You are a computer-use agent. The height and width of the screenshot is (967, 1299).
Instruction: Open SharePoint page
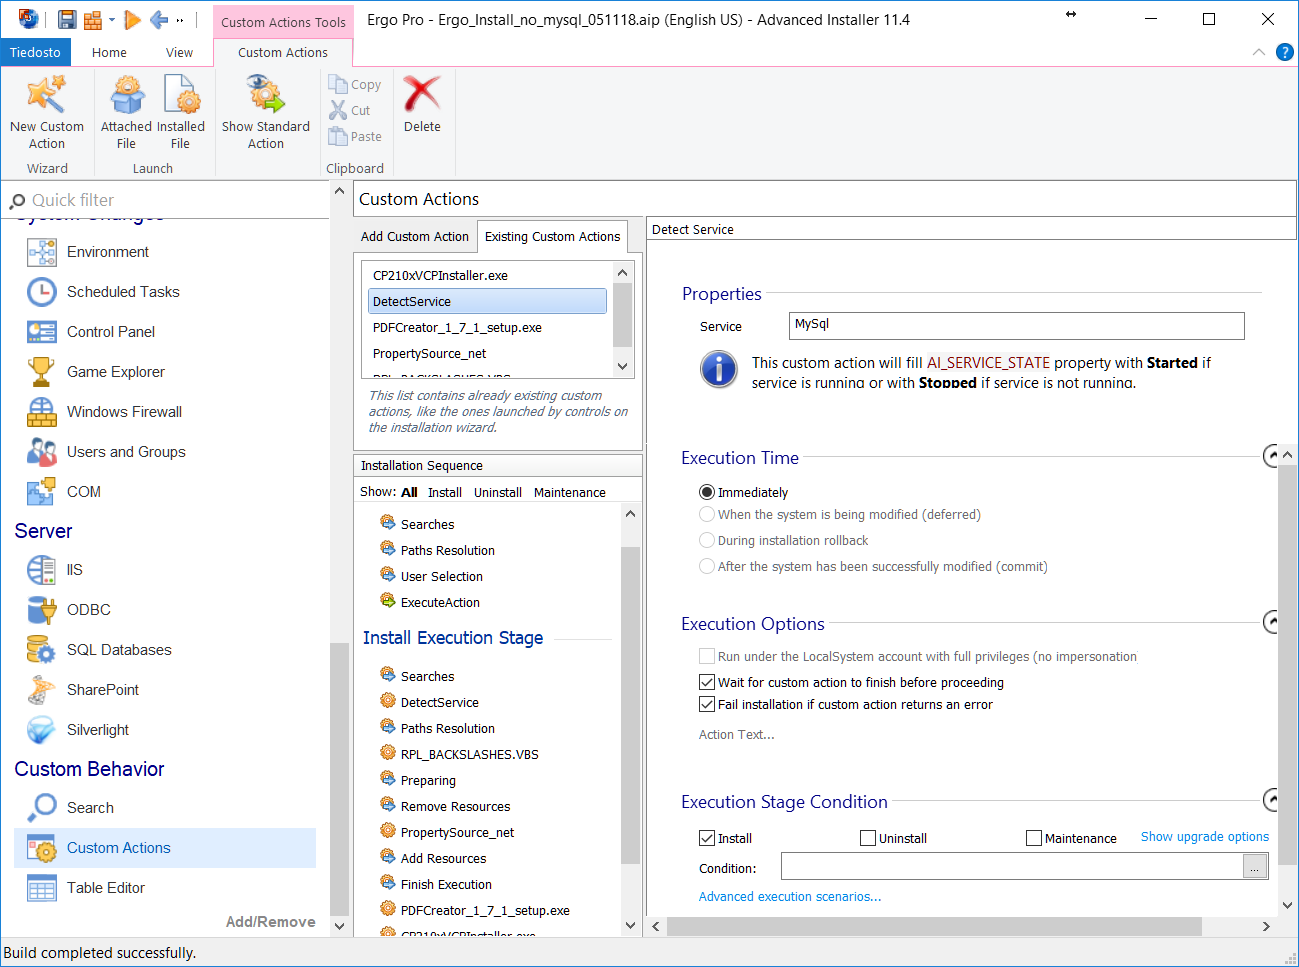tap(103, 690)
